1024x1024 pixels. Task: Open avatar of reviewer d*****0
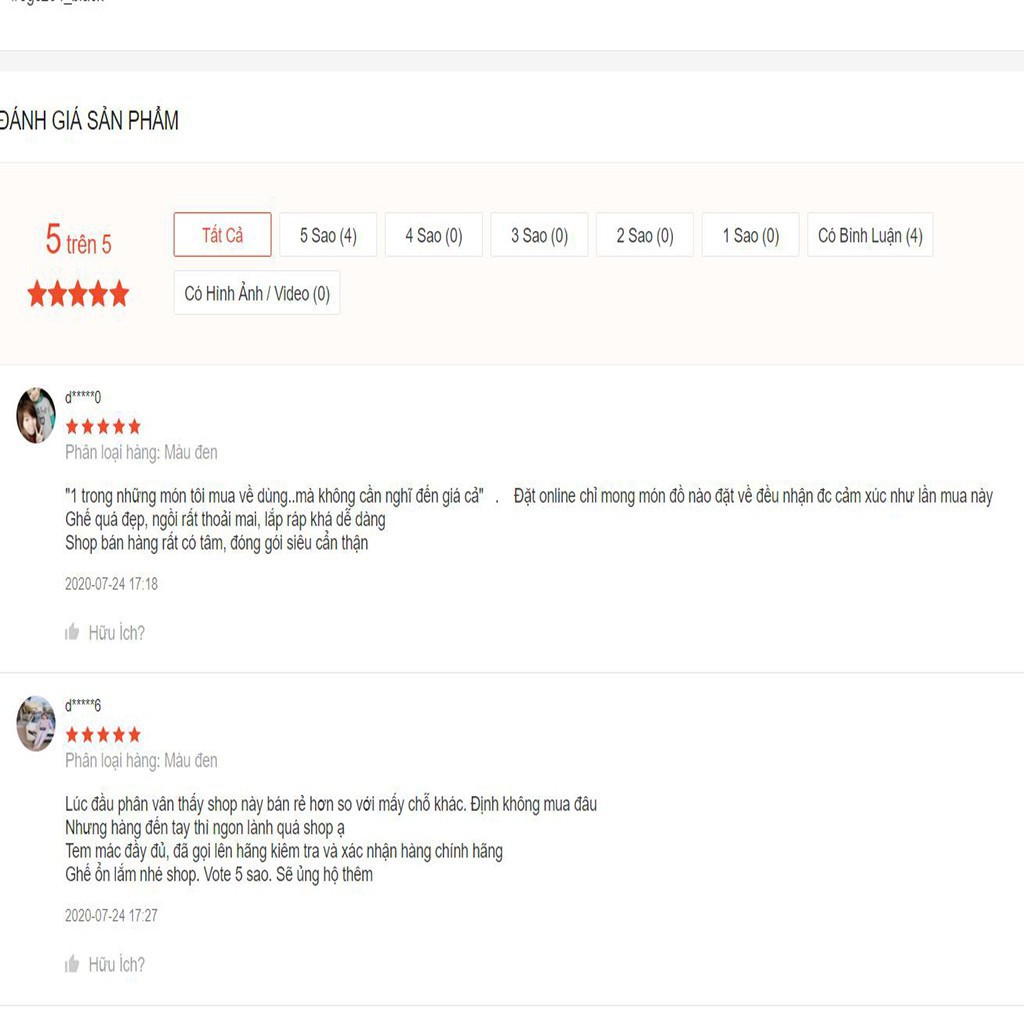36,415
